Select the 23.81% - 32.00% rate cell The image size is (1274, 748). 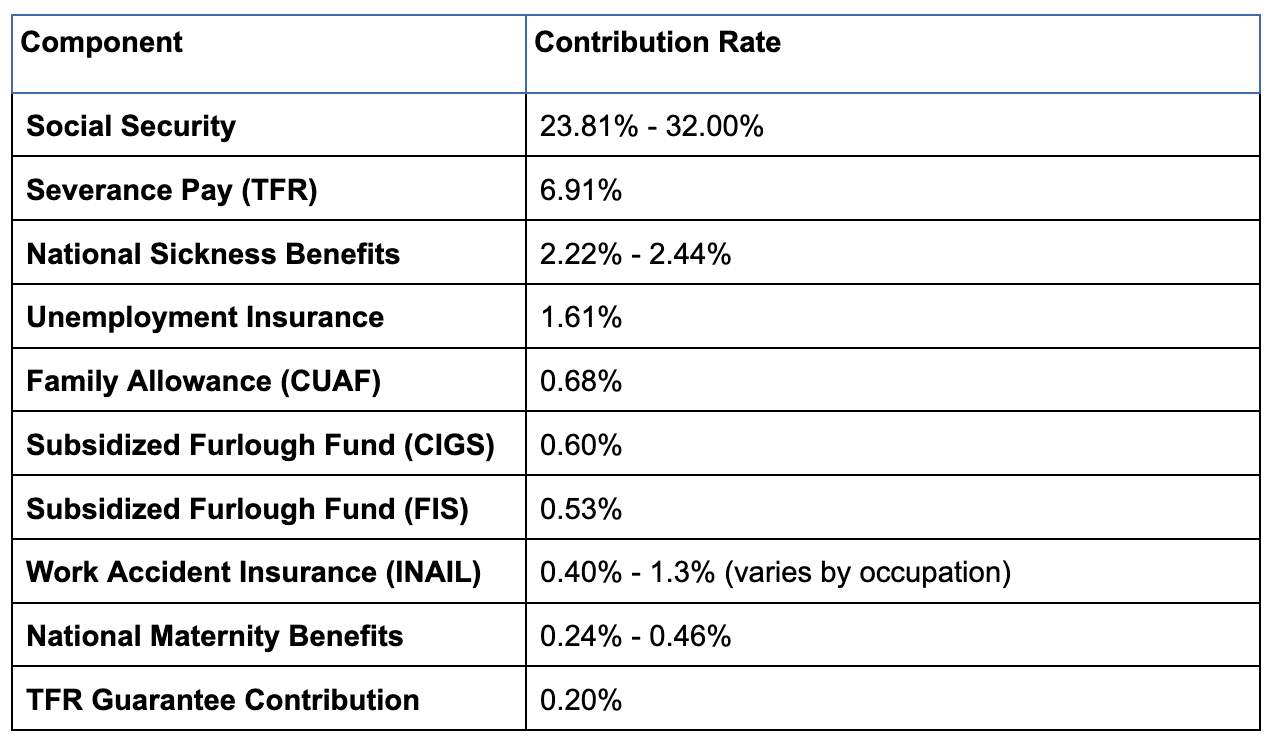pos(651,126)
